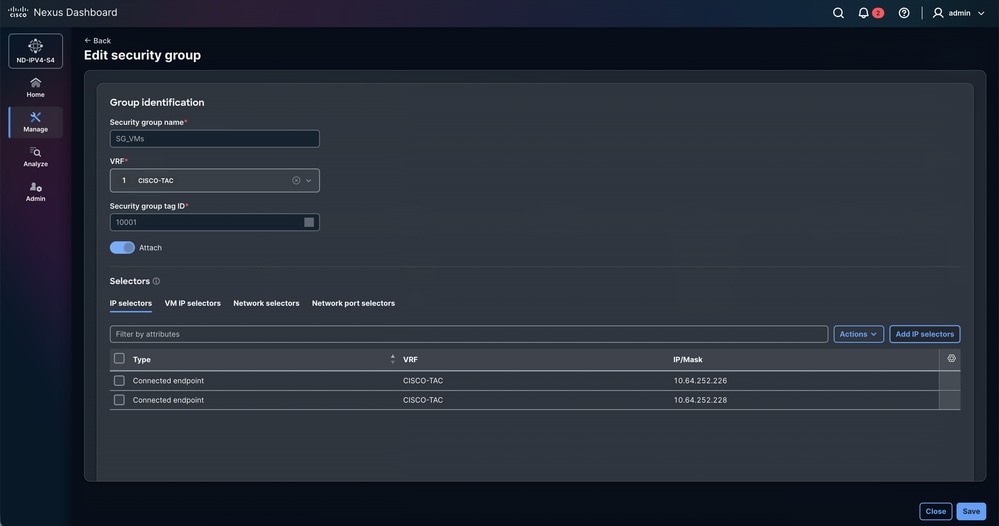Image resolution: width=999 pixels, height=526 pixels.
Task: Go to Home in sidebar
Action: [36, 87]
